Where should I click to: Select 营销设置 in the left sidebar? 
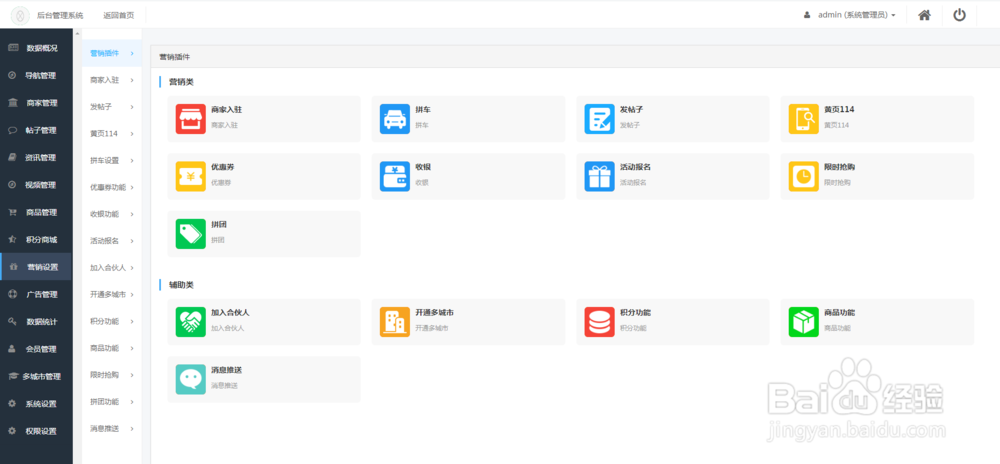(x=36, y=267)
